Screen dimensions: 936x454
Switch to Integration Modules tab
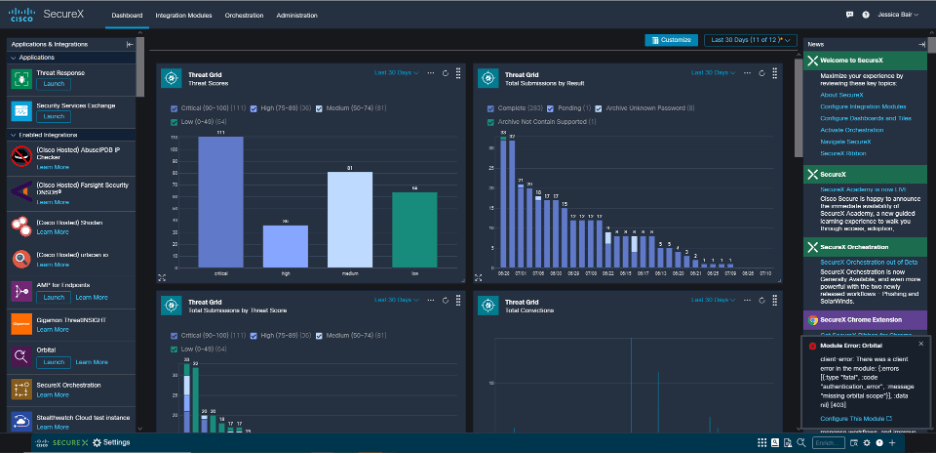click(183, 16)
